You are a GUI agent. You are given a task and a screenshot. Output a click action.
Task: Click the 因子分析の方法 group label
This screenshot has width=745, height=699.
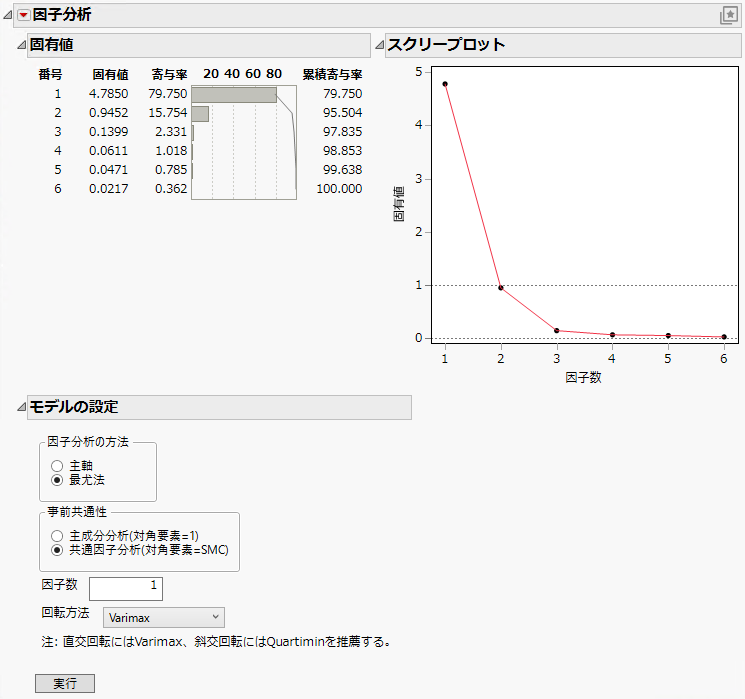[88, 442]
